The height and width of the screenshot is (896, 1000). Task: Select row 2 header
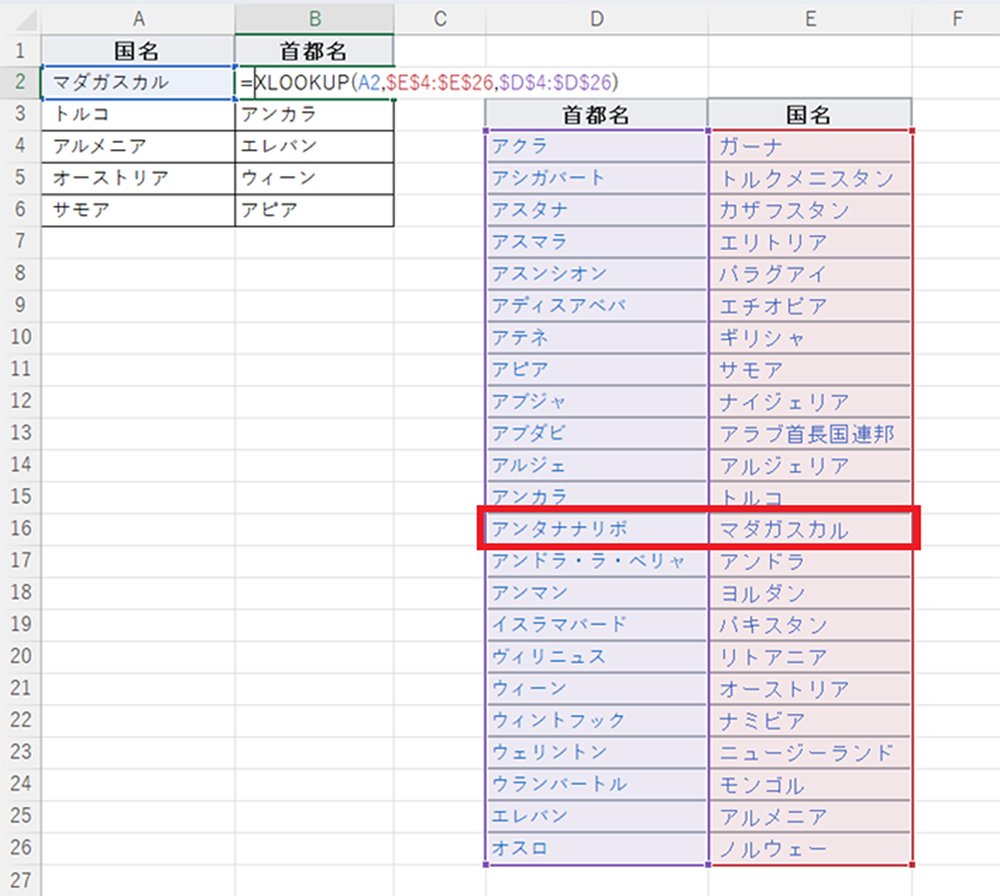coord(20,82)
